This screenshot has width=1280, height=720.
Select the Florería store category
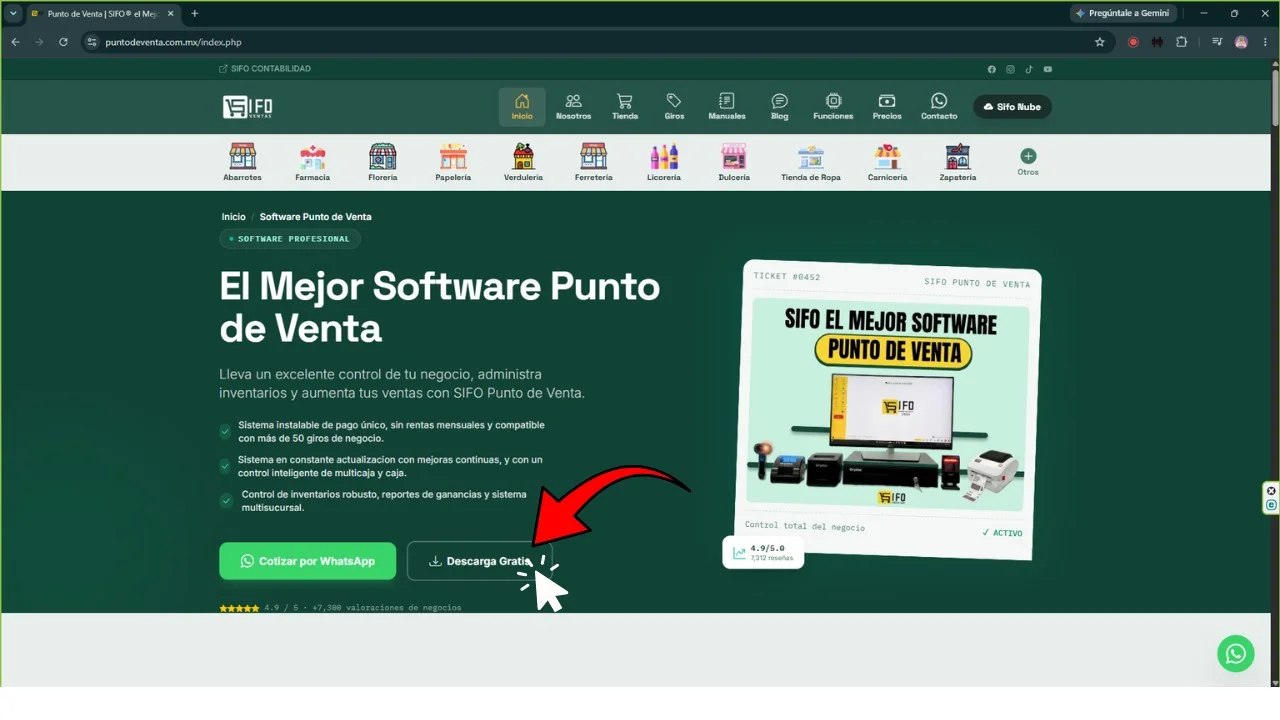coord(383,162)
